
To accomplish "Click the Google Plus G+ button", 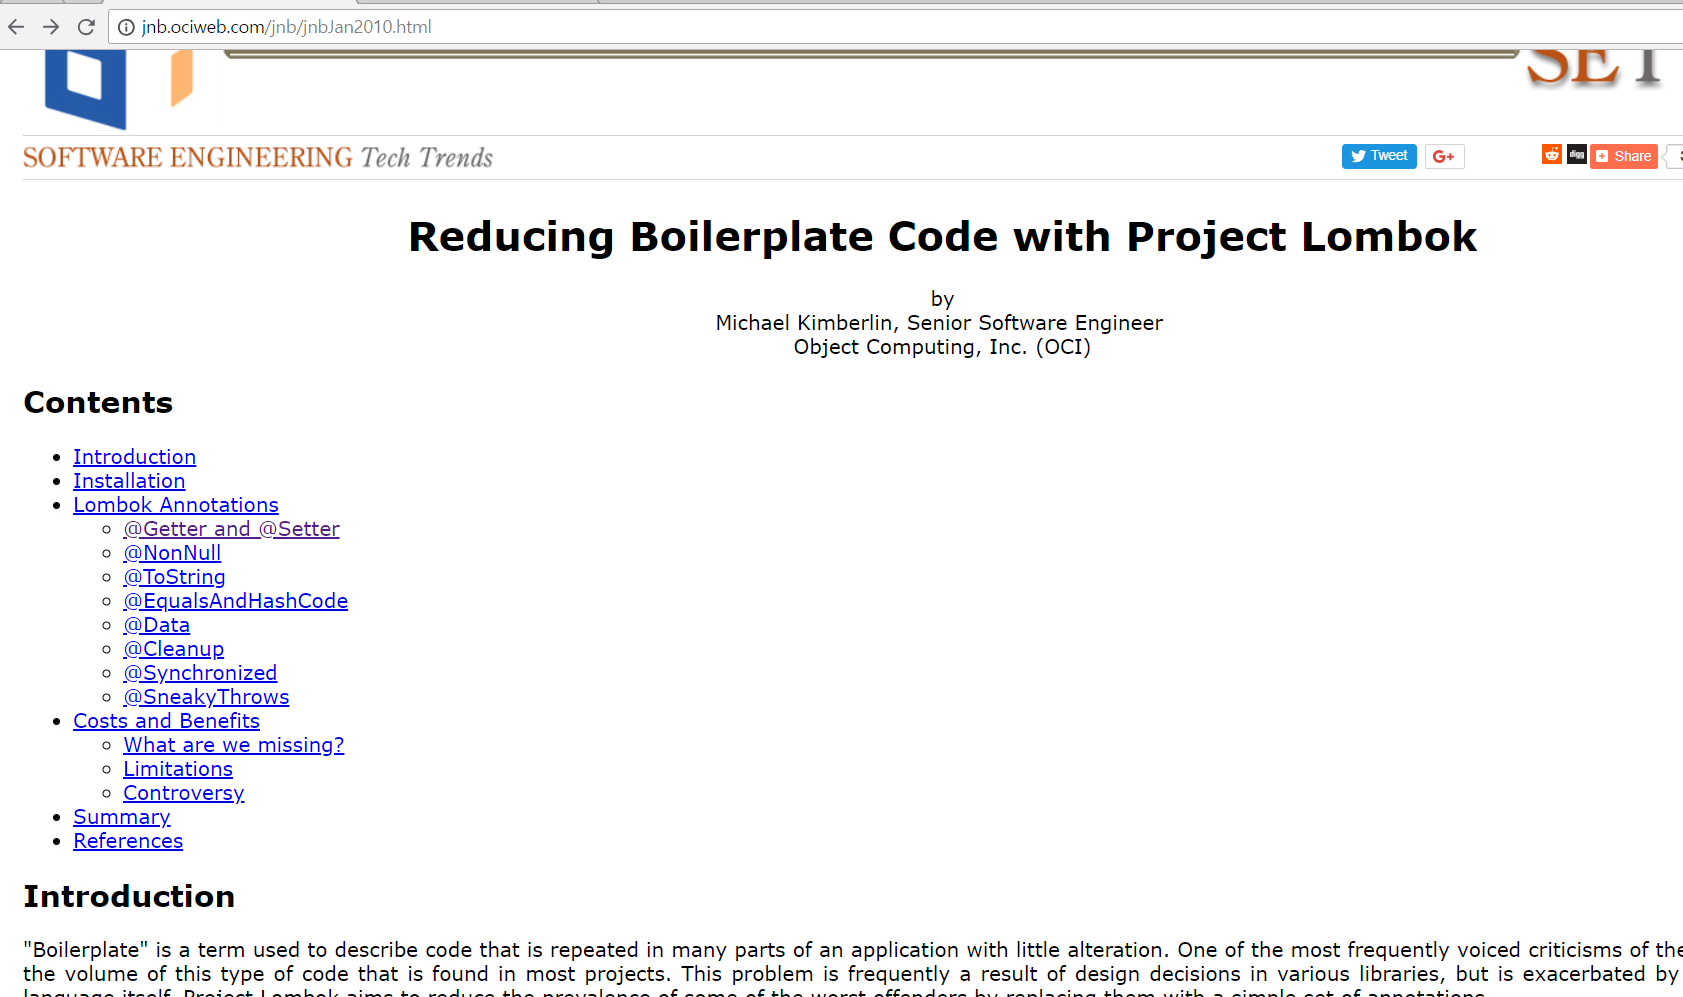I will click(1444, 156).
